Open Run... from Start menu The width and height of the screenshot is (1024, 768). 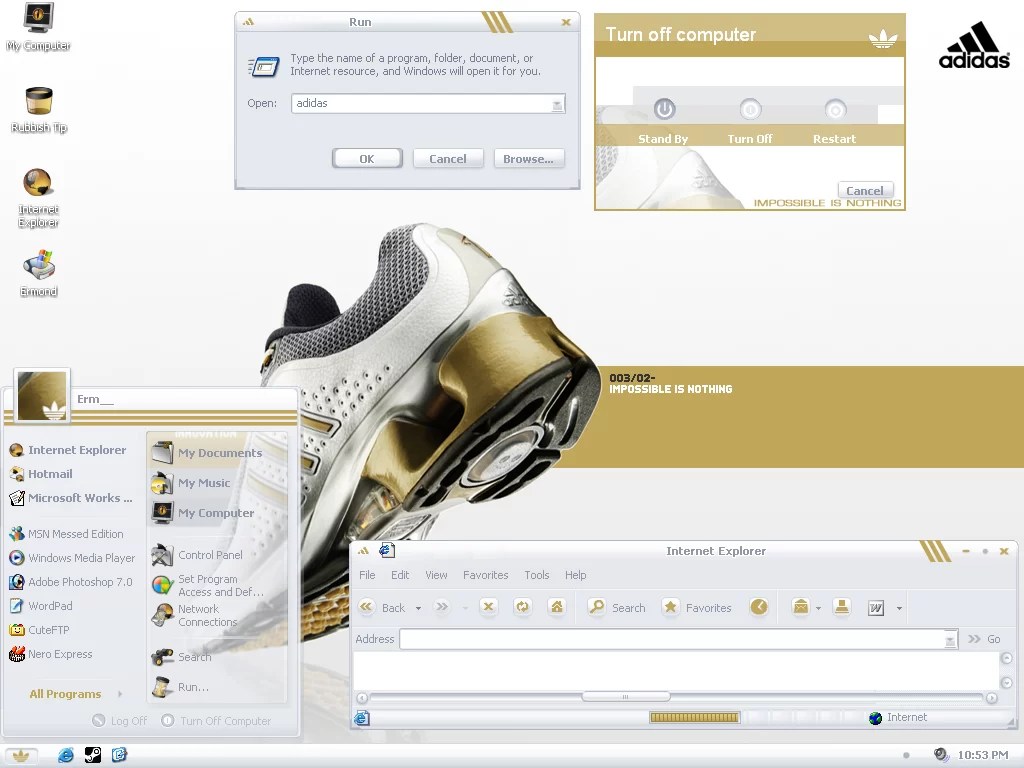tap(180, 687)
